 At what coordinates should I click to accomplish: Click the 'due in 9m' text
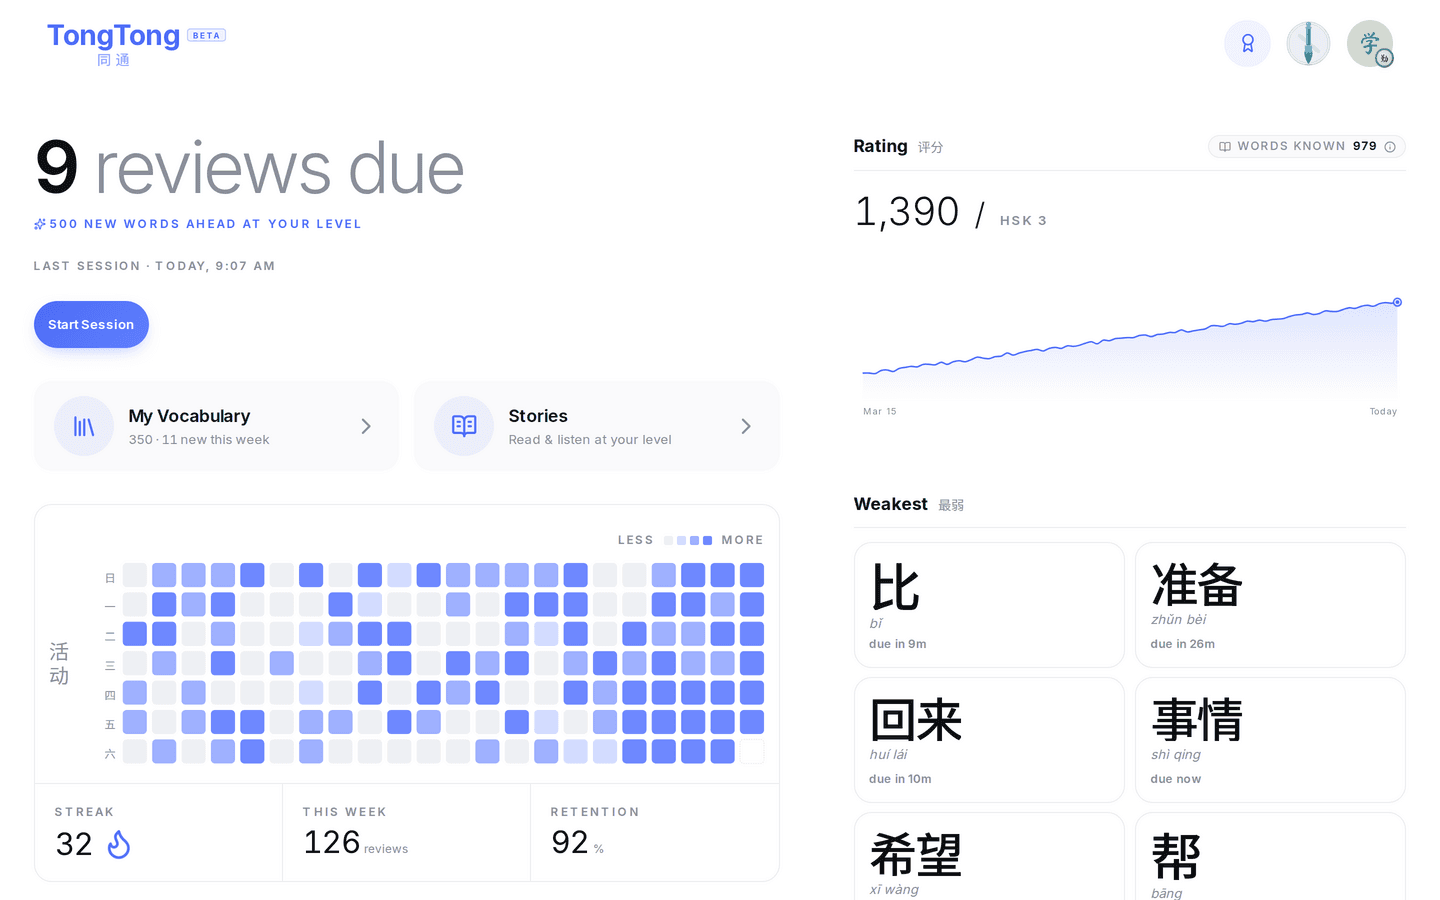point(898,644)
